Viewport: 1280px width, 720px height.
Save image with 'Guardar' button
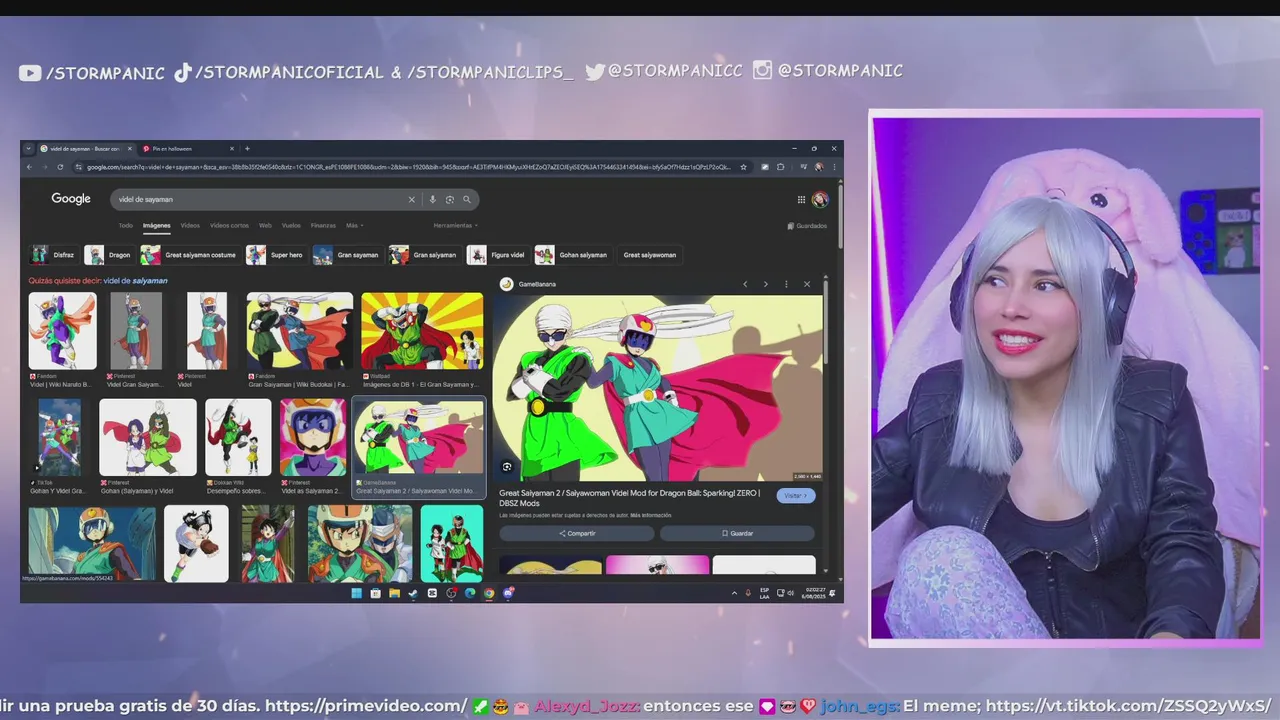click(737, 533)
